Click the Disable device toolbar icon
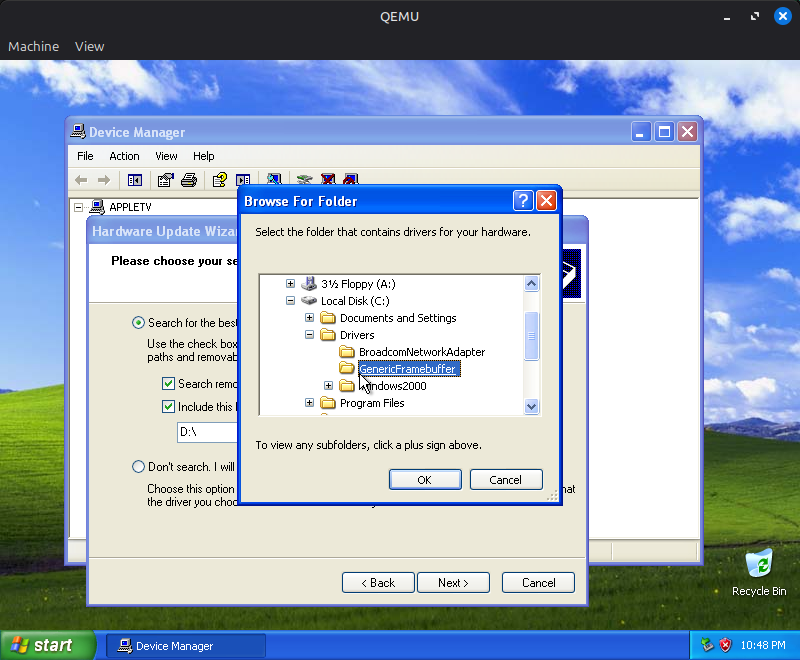The image size is (800, 660). pyautogui.click(x=350, y=179)
